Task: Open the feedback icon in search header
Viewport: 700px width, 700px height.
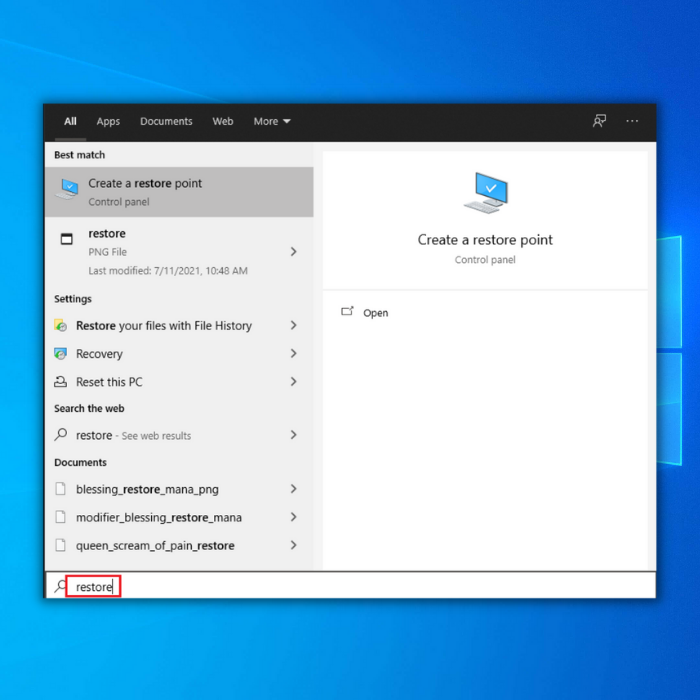Action: pyautogui.click(x=599, y=121)
